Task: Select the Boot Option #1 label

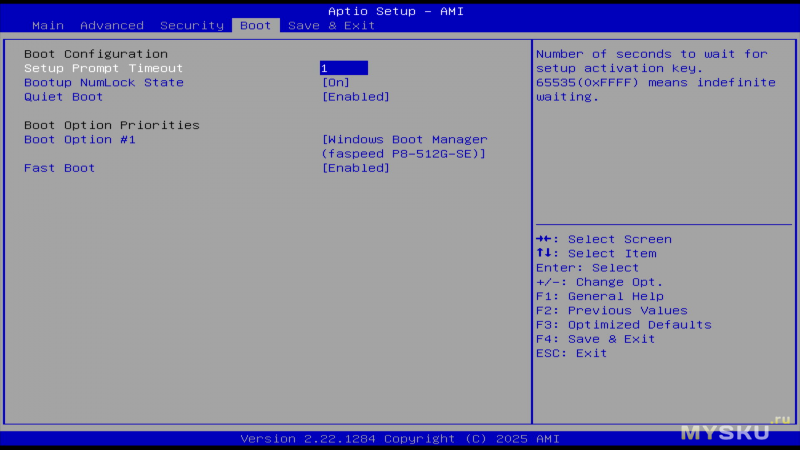Action: coord(79,140)
